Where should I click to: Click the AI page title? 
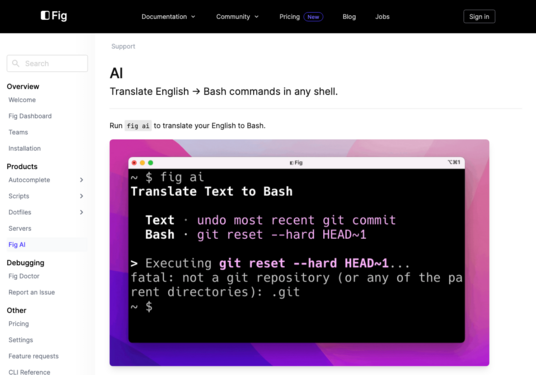click(116, 73)
